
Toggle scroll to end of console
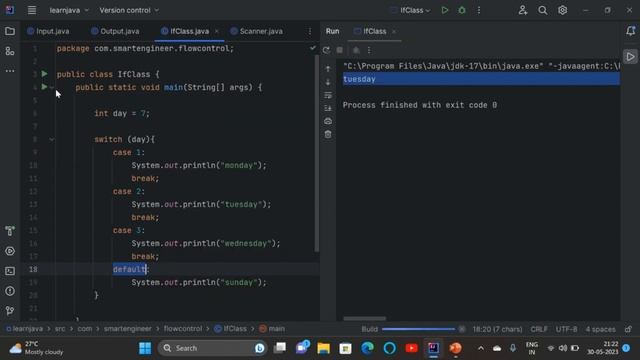(x=328, y=108)
